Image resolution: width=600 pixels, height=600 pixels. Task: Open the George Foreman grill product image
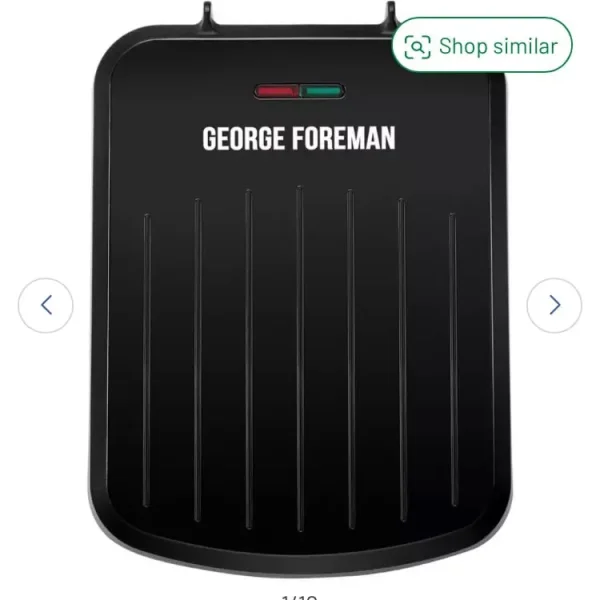pos(300,291)
